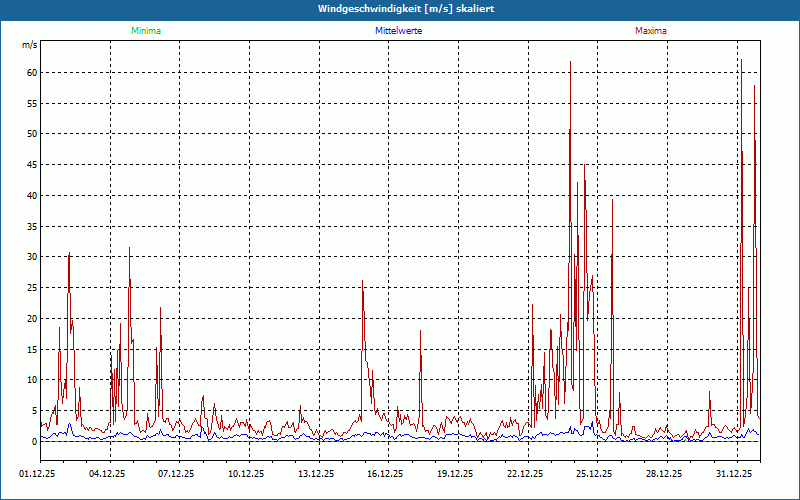Select the 22.12.25 date label
This screenshot has height=500, width=800.
[525, 474]
